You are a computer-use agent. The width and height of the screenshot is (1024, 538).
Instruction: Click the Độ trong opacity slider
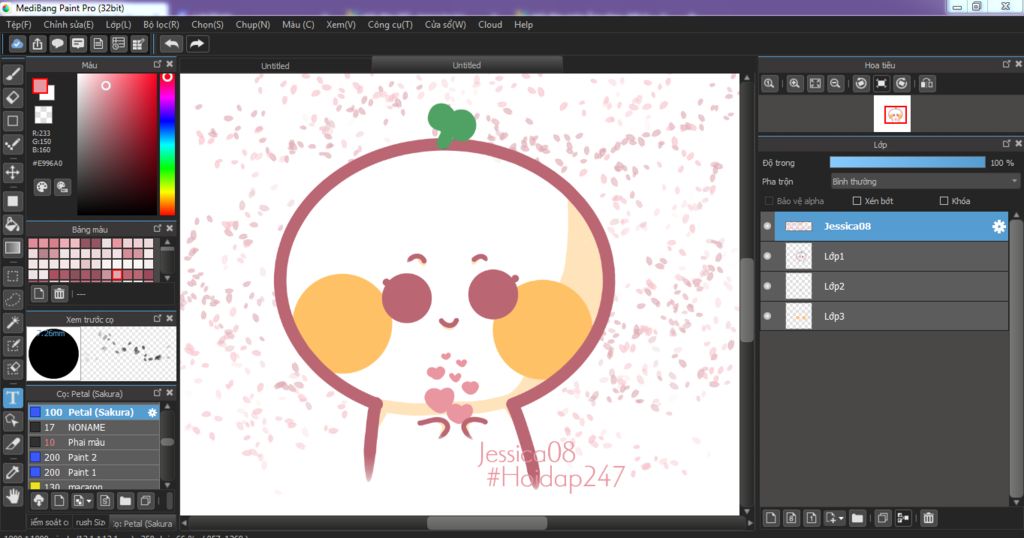pos(907,163)
